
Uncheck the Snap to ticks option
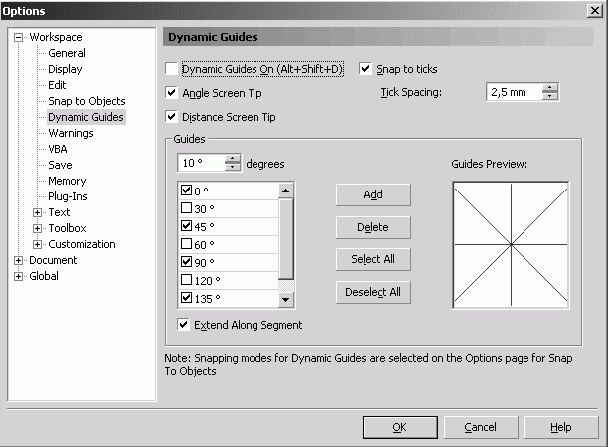coord(365,70)
